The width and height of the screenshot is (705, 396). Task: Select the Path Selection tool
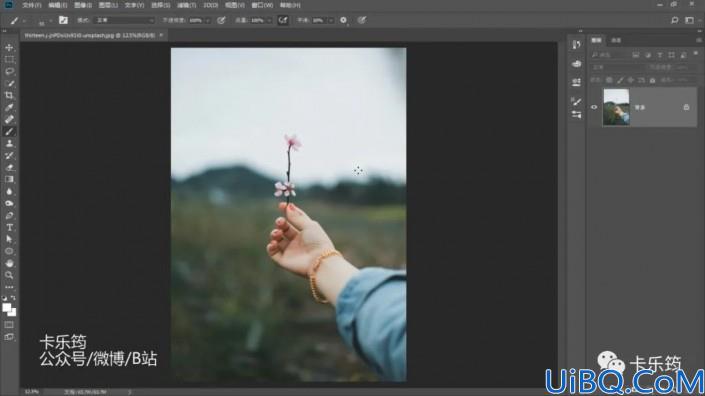click(9, 239)
